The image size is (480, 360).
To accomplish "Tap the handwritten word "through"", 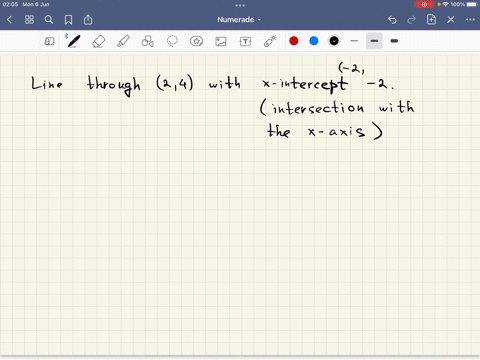I will (114, 85).
